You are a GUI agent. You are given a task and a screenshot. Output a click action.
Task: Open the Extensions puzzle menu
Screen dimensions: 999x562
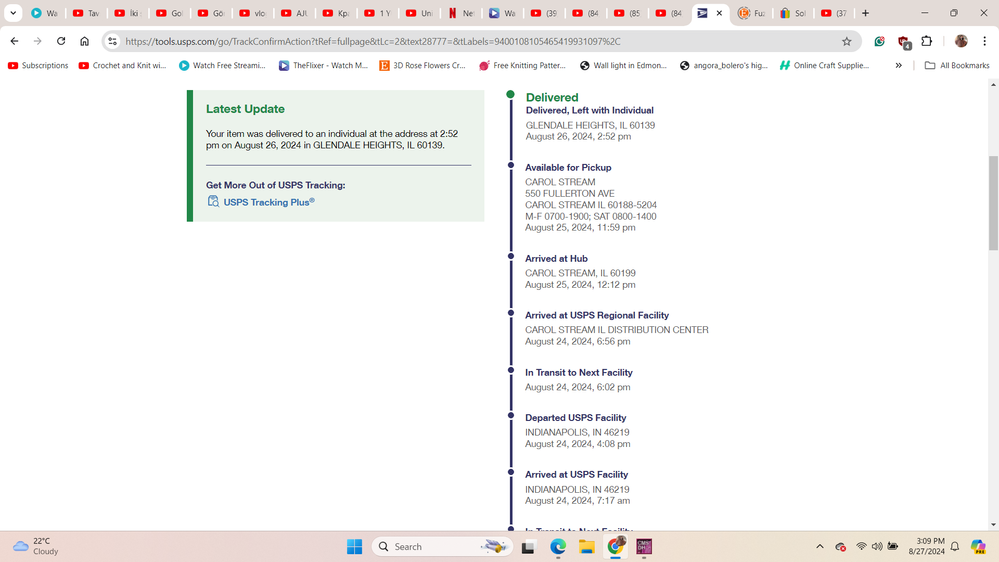927,41
